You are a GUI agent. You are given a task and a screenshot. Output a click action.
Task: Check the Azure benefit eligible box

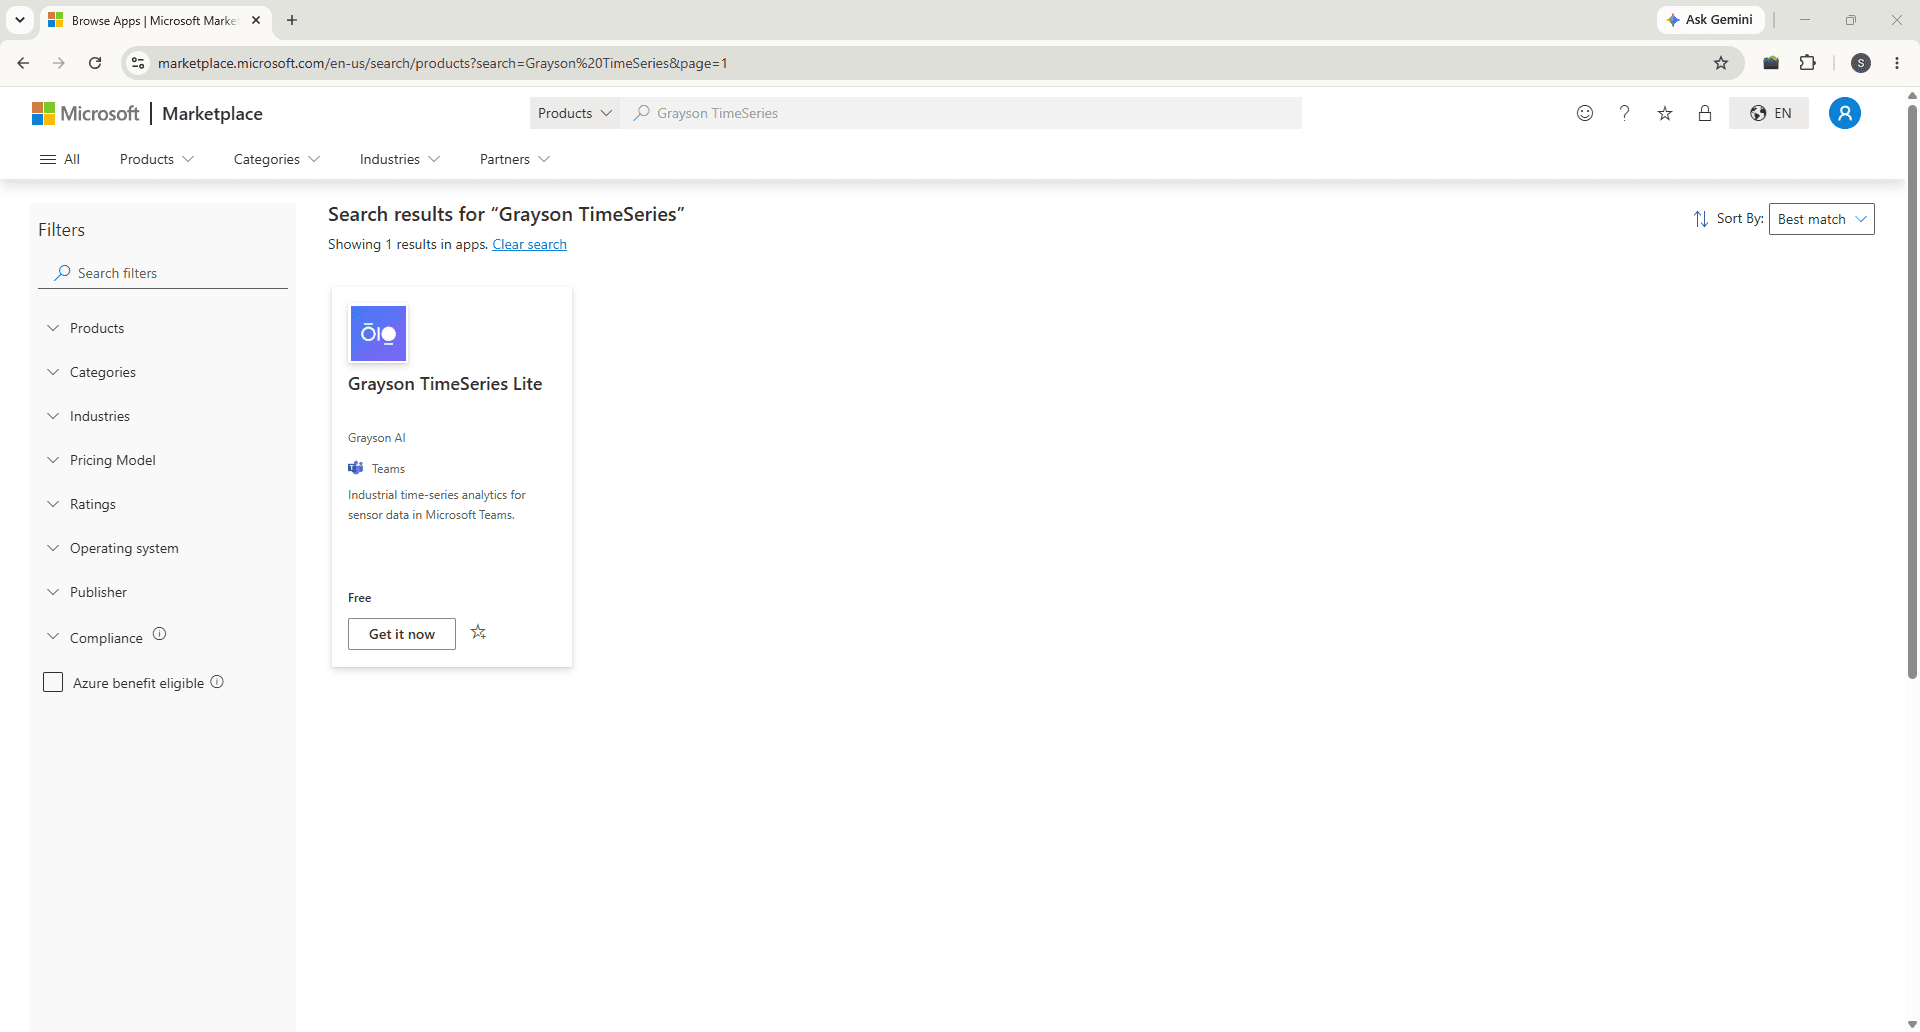(x=53, y=682)
